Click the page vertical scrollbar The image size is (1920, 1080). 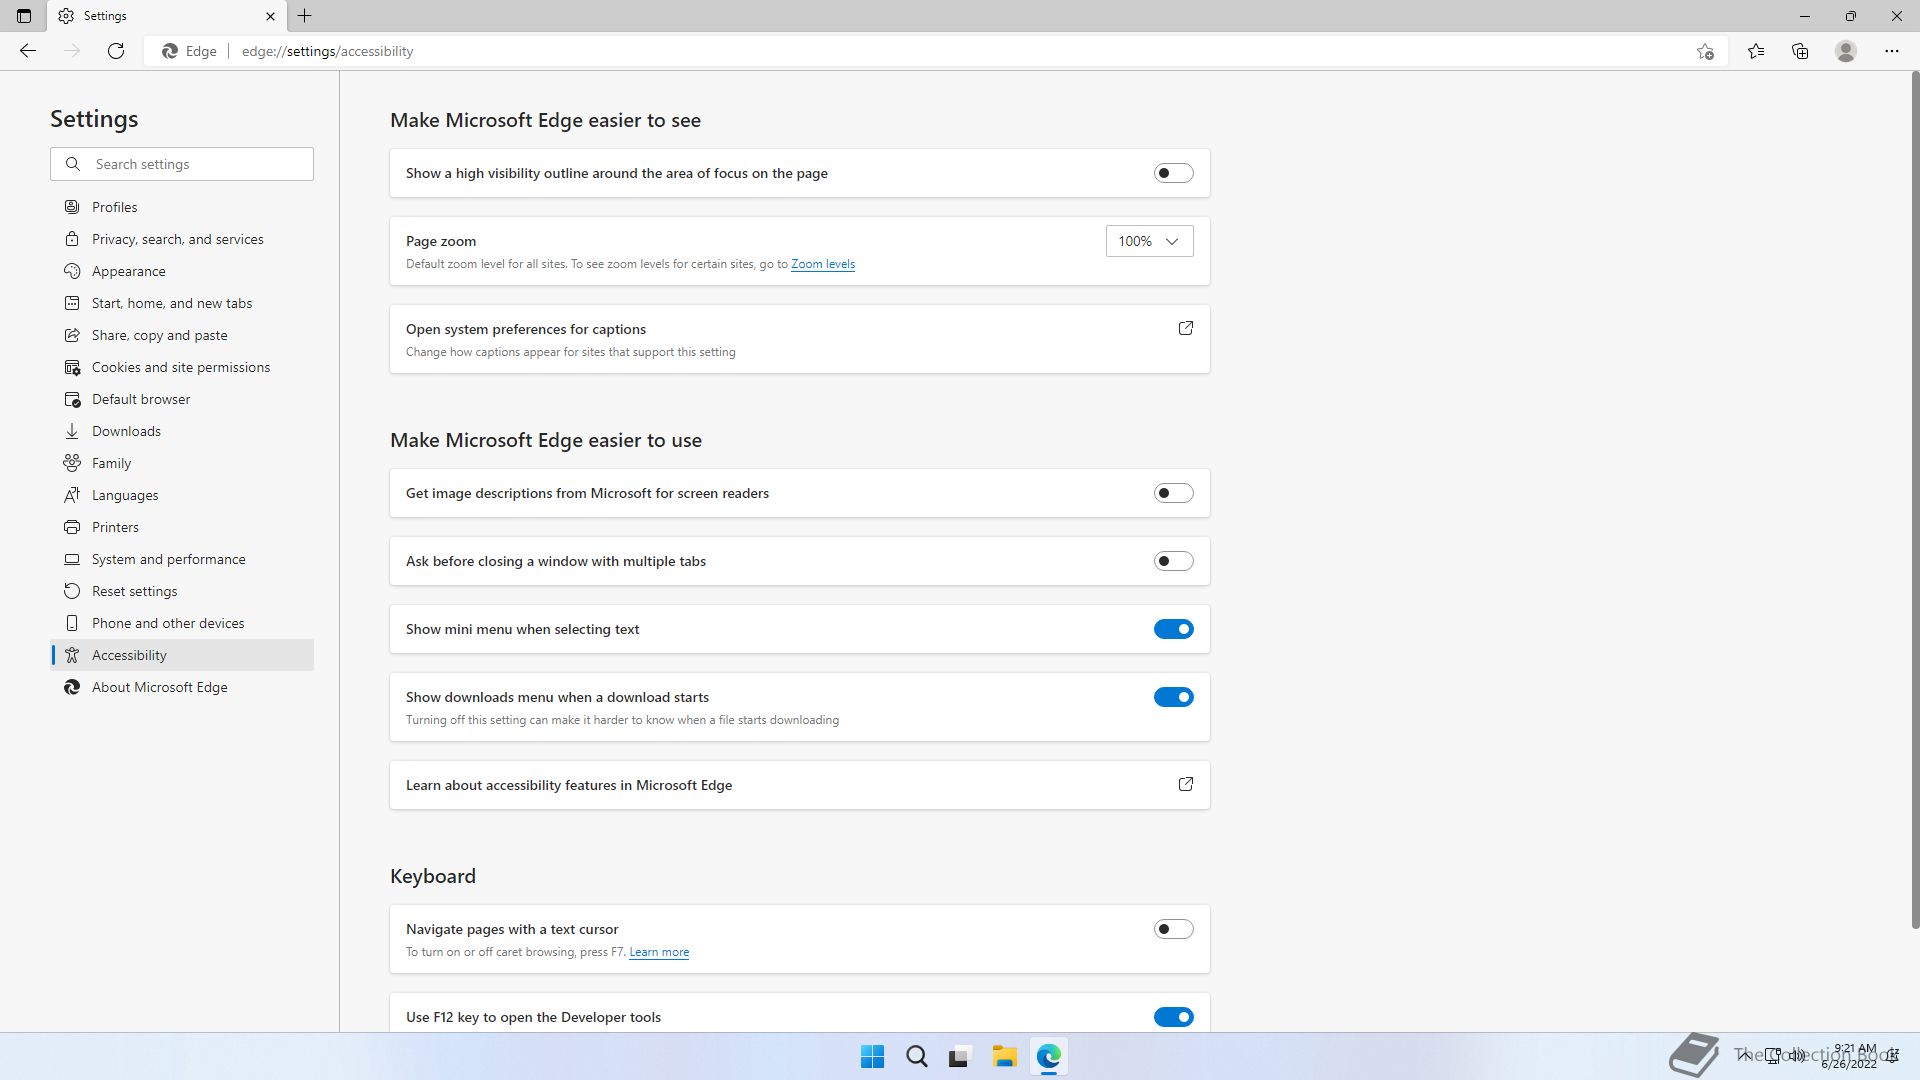click(x=1914, y=500)
